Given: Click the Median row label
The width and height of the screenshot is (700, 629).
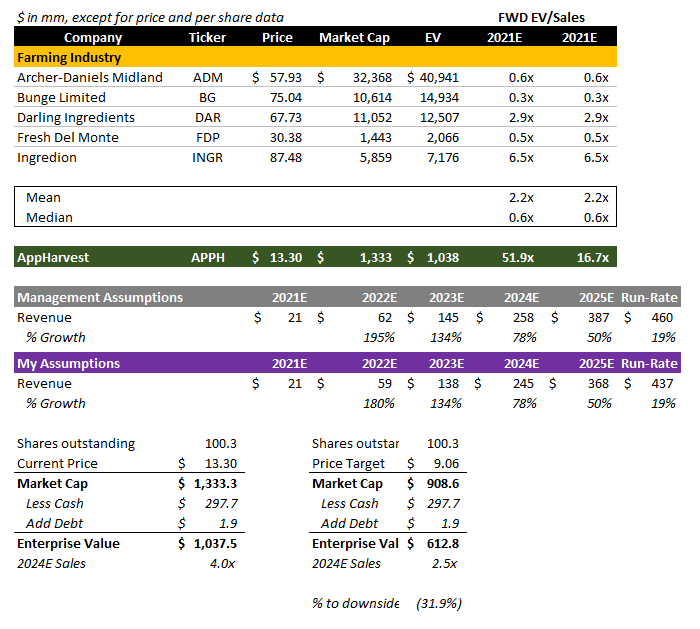Looking at the screenshot, I should pyautogui.click(x=49, y=218).
